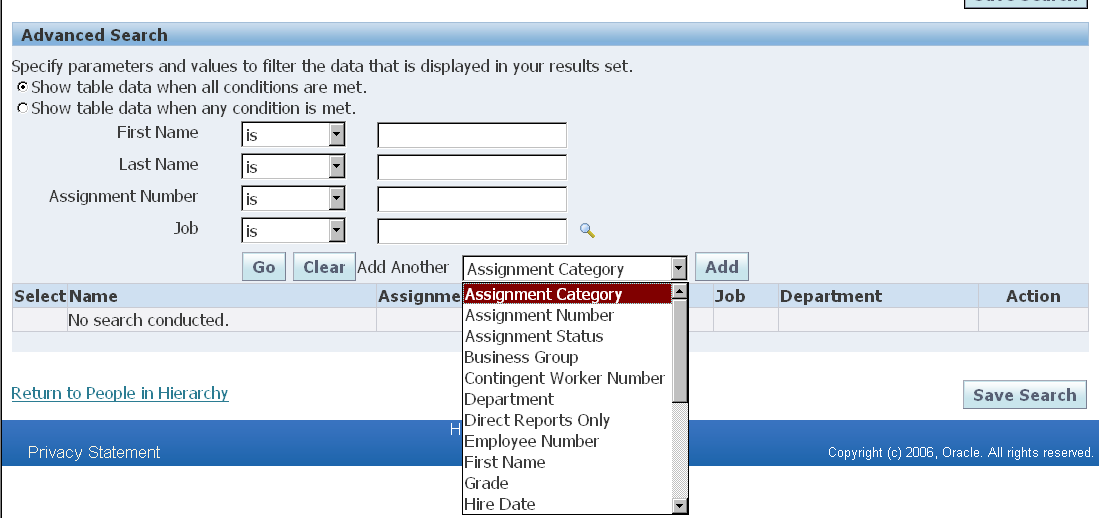Click the First Name text field

pos(471,135)
